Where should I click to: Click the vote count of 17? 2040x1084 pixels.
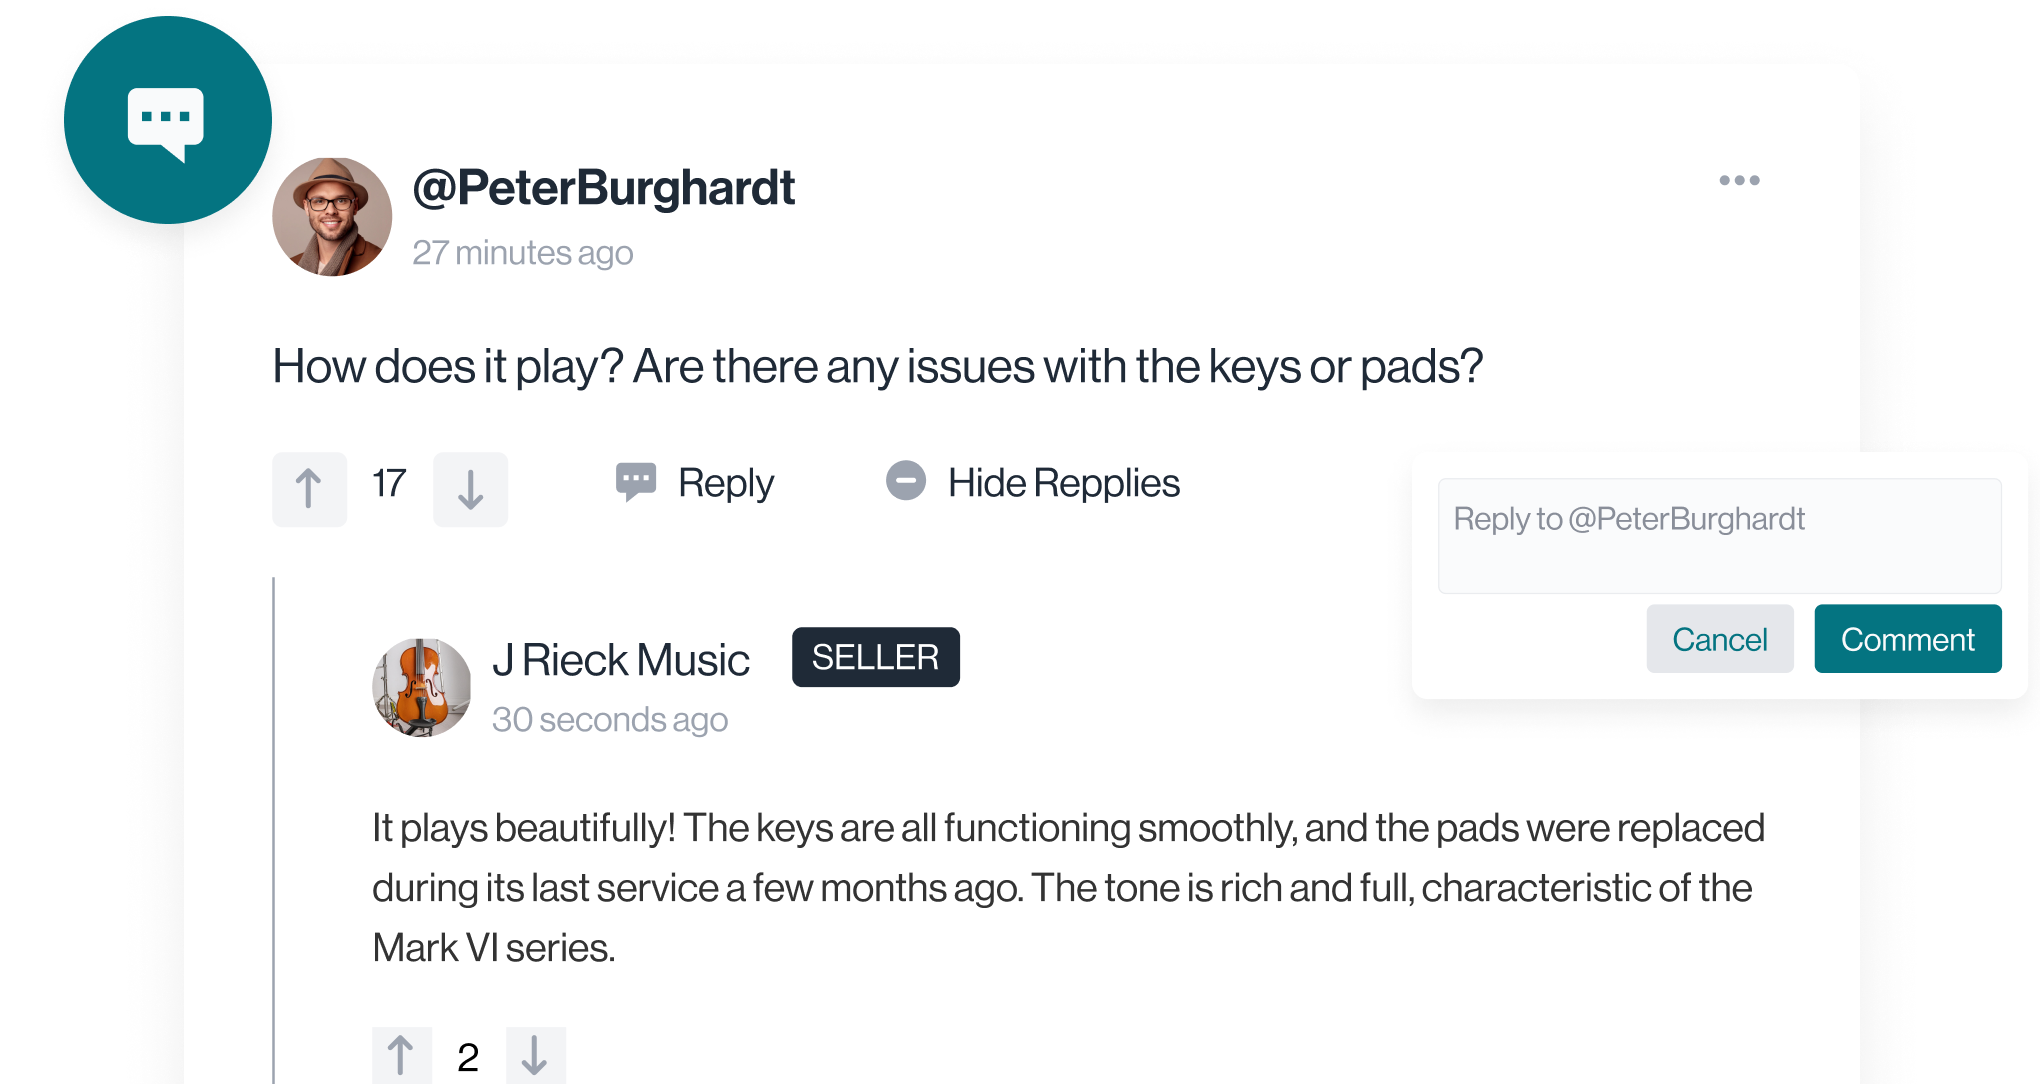point(389,484)
